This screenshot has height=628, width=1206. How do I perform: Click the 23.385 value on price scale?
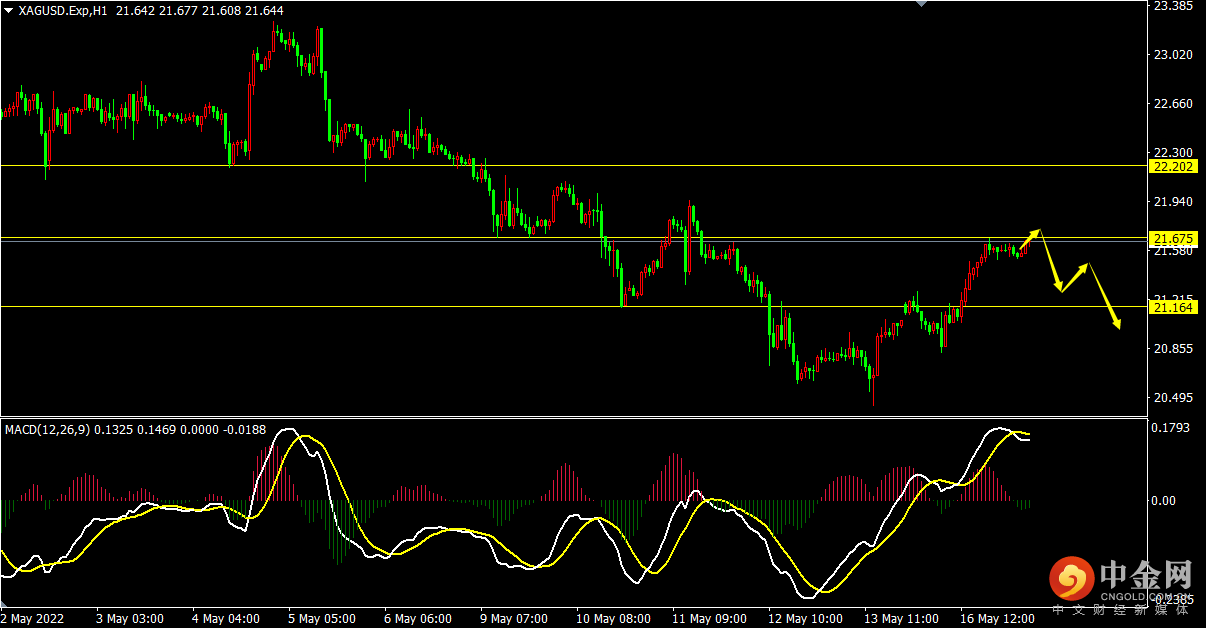click(1173, 6)
